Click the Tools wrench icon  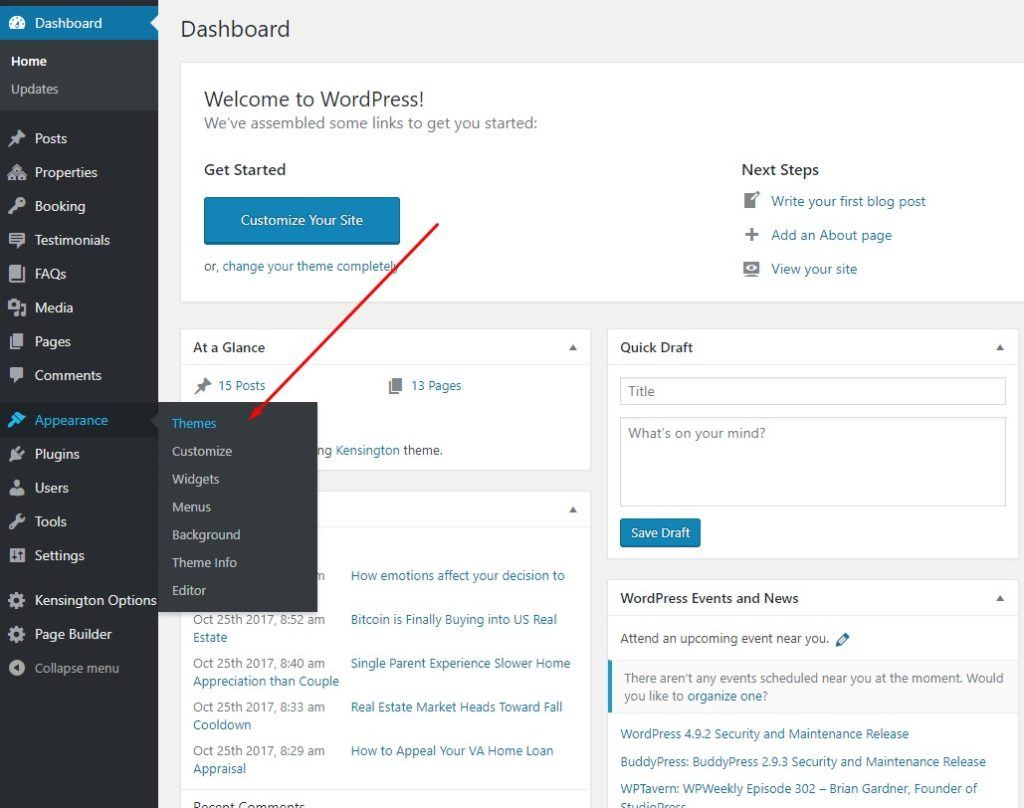(17, 521)
